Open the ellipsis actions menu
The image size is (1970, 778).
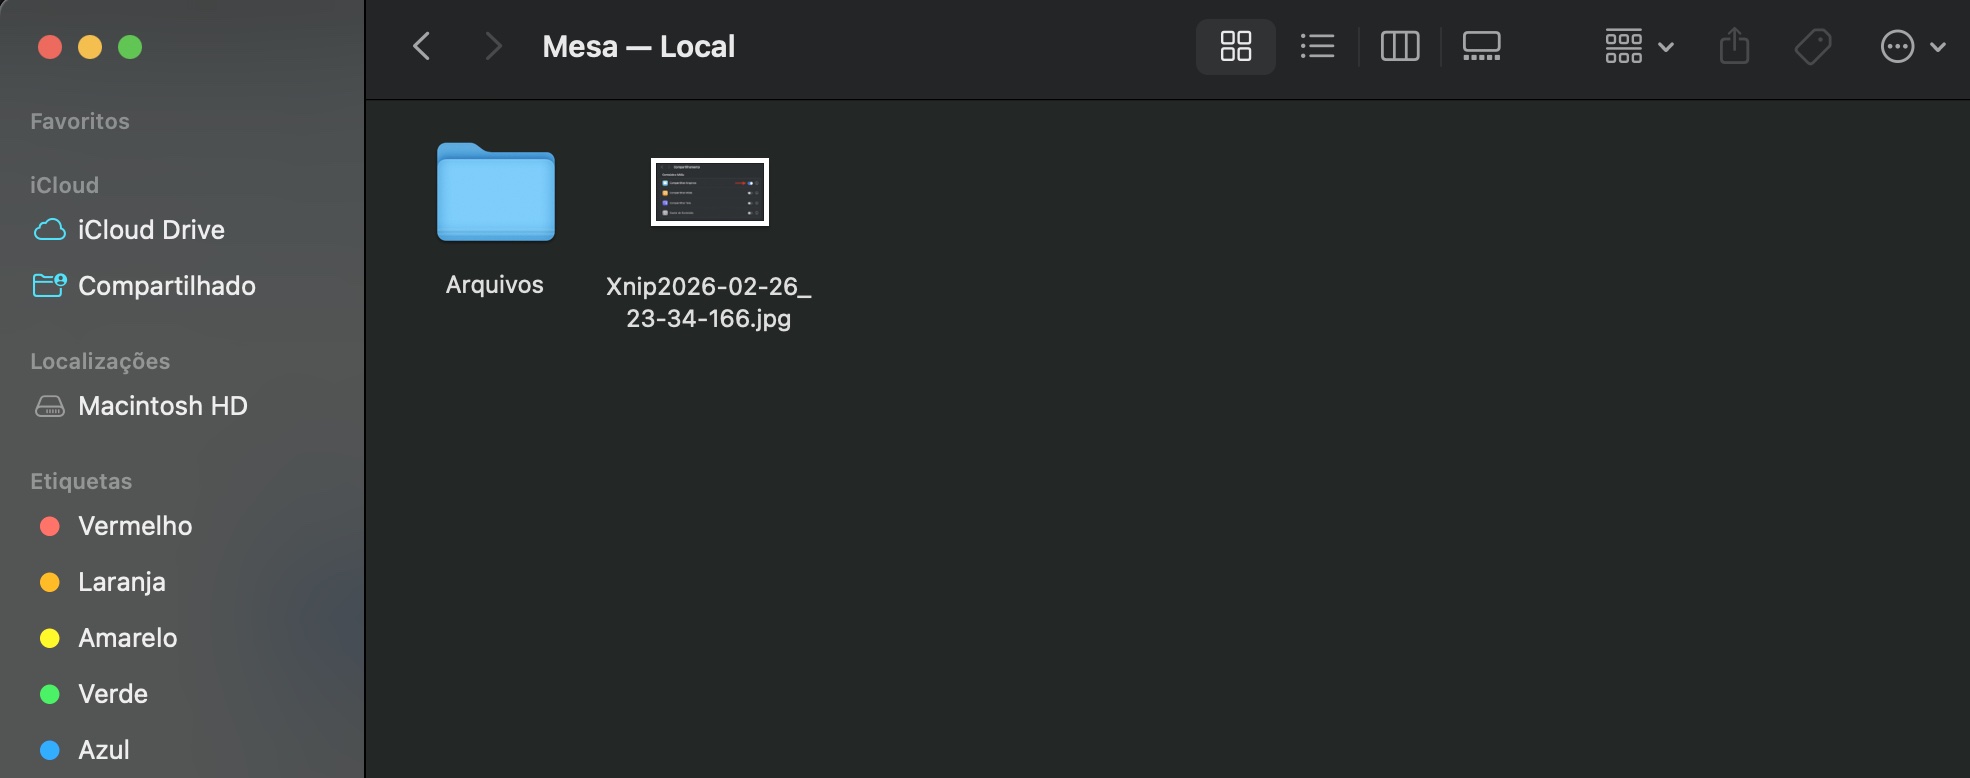[x=1897, y=46]
